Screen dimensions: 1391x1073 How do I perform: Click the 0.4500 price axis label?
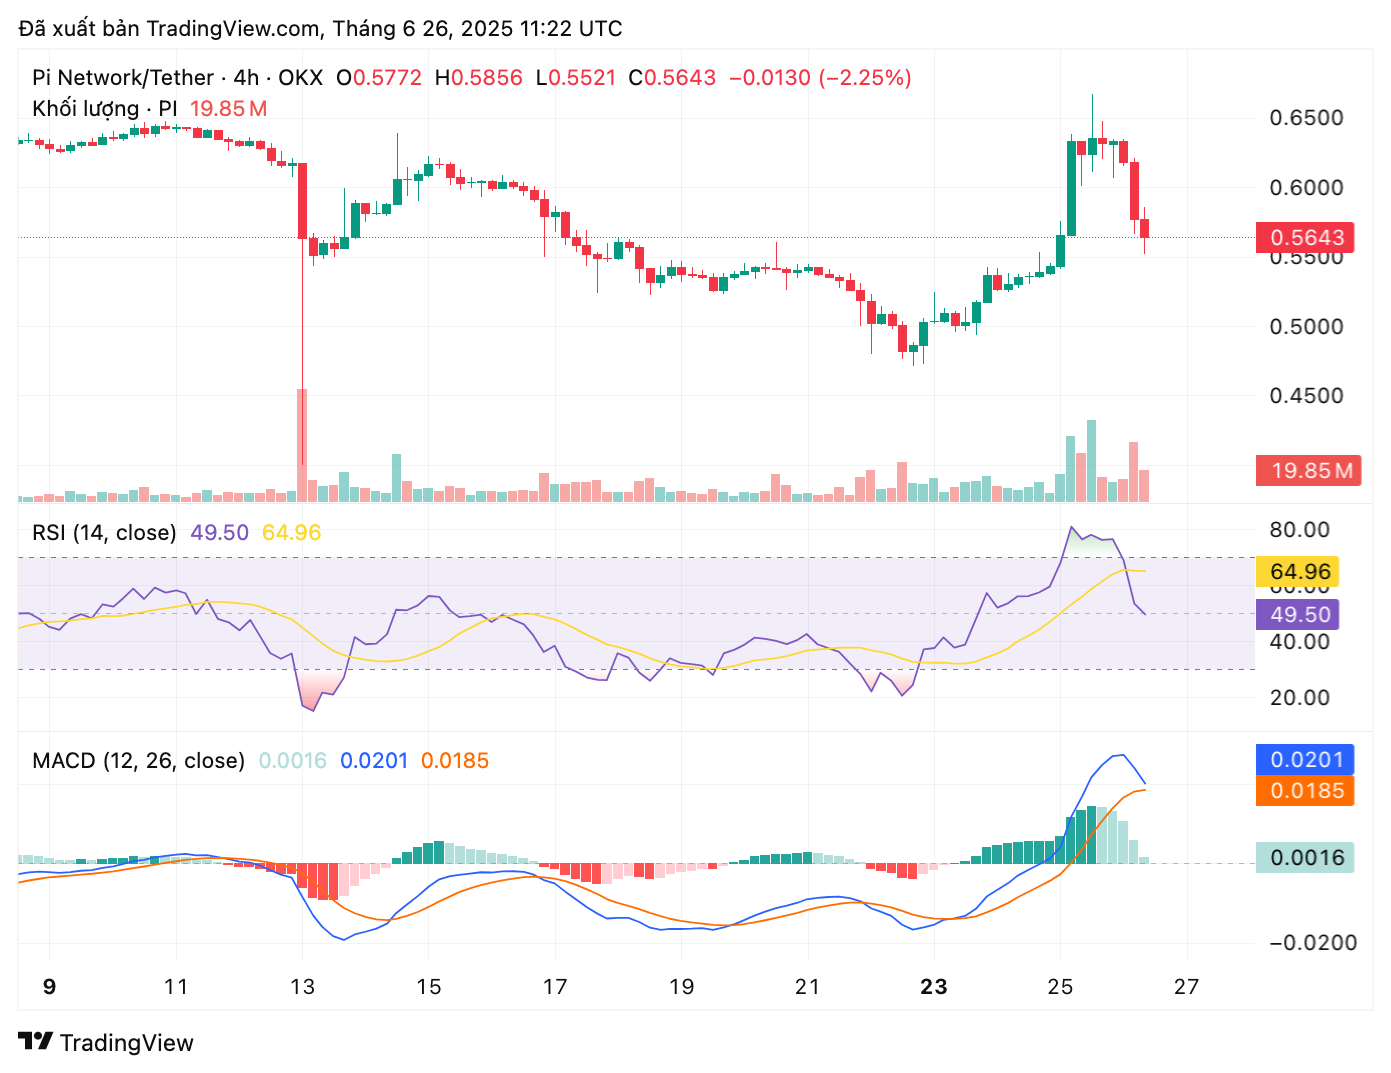1306,396
